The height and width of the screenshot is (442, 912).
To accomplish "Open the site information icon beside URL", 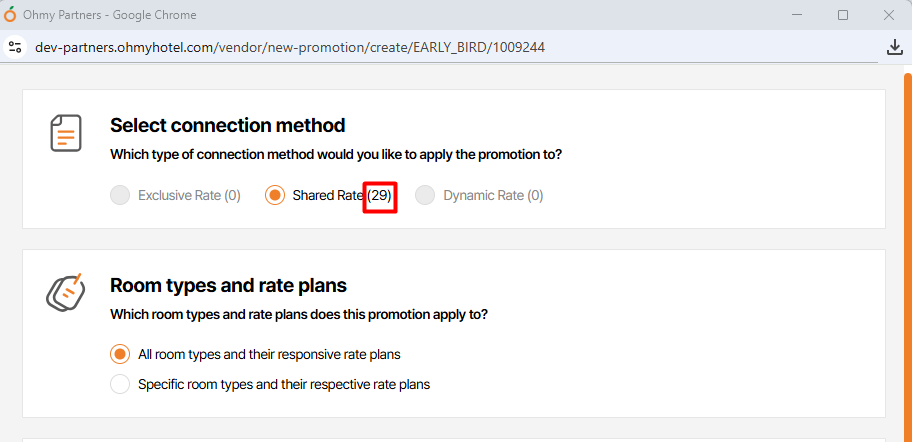I will pyautogui.click(x=15, y=47).
